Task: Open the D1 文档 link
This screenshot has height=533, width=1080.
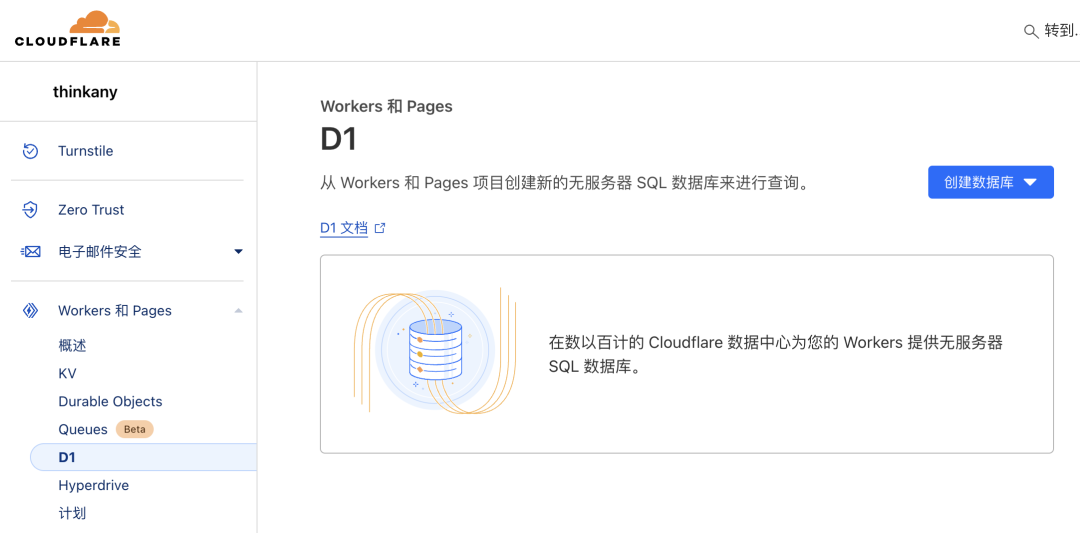Action: coord(344,228)
